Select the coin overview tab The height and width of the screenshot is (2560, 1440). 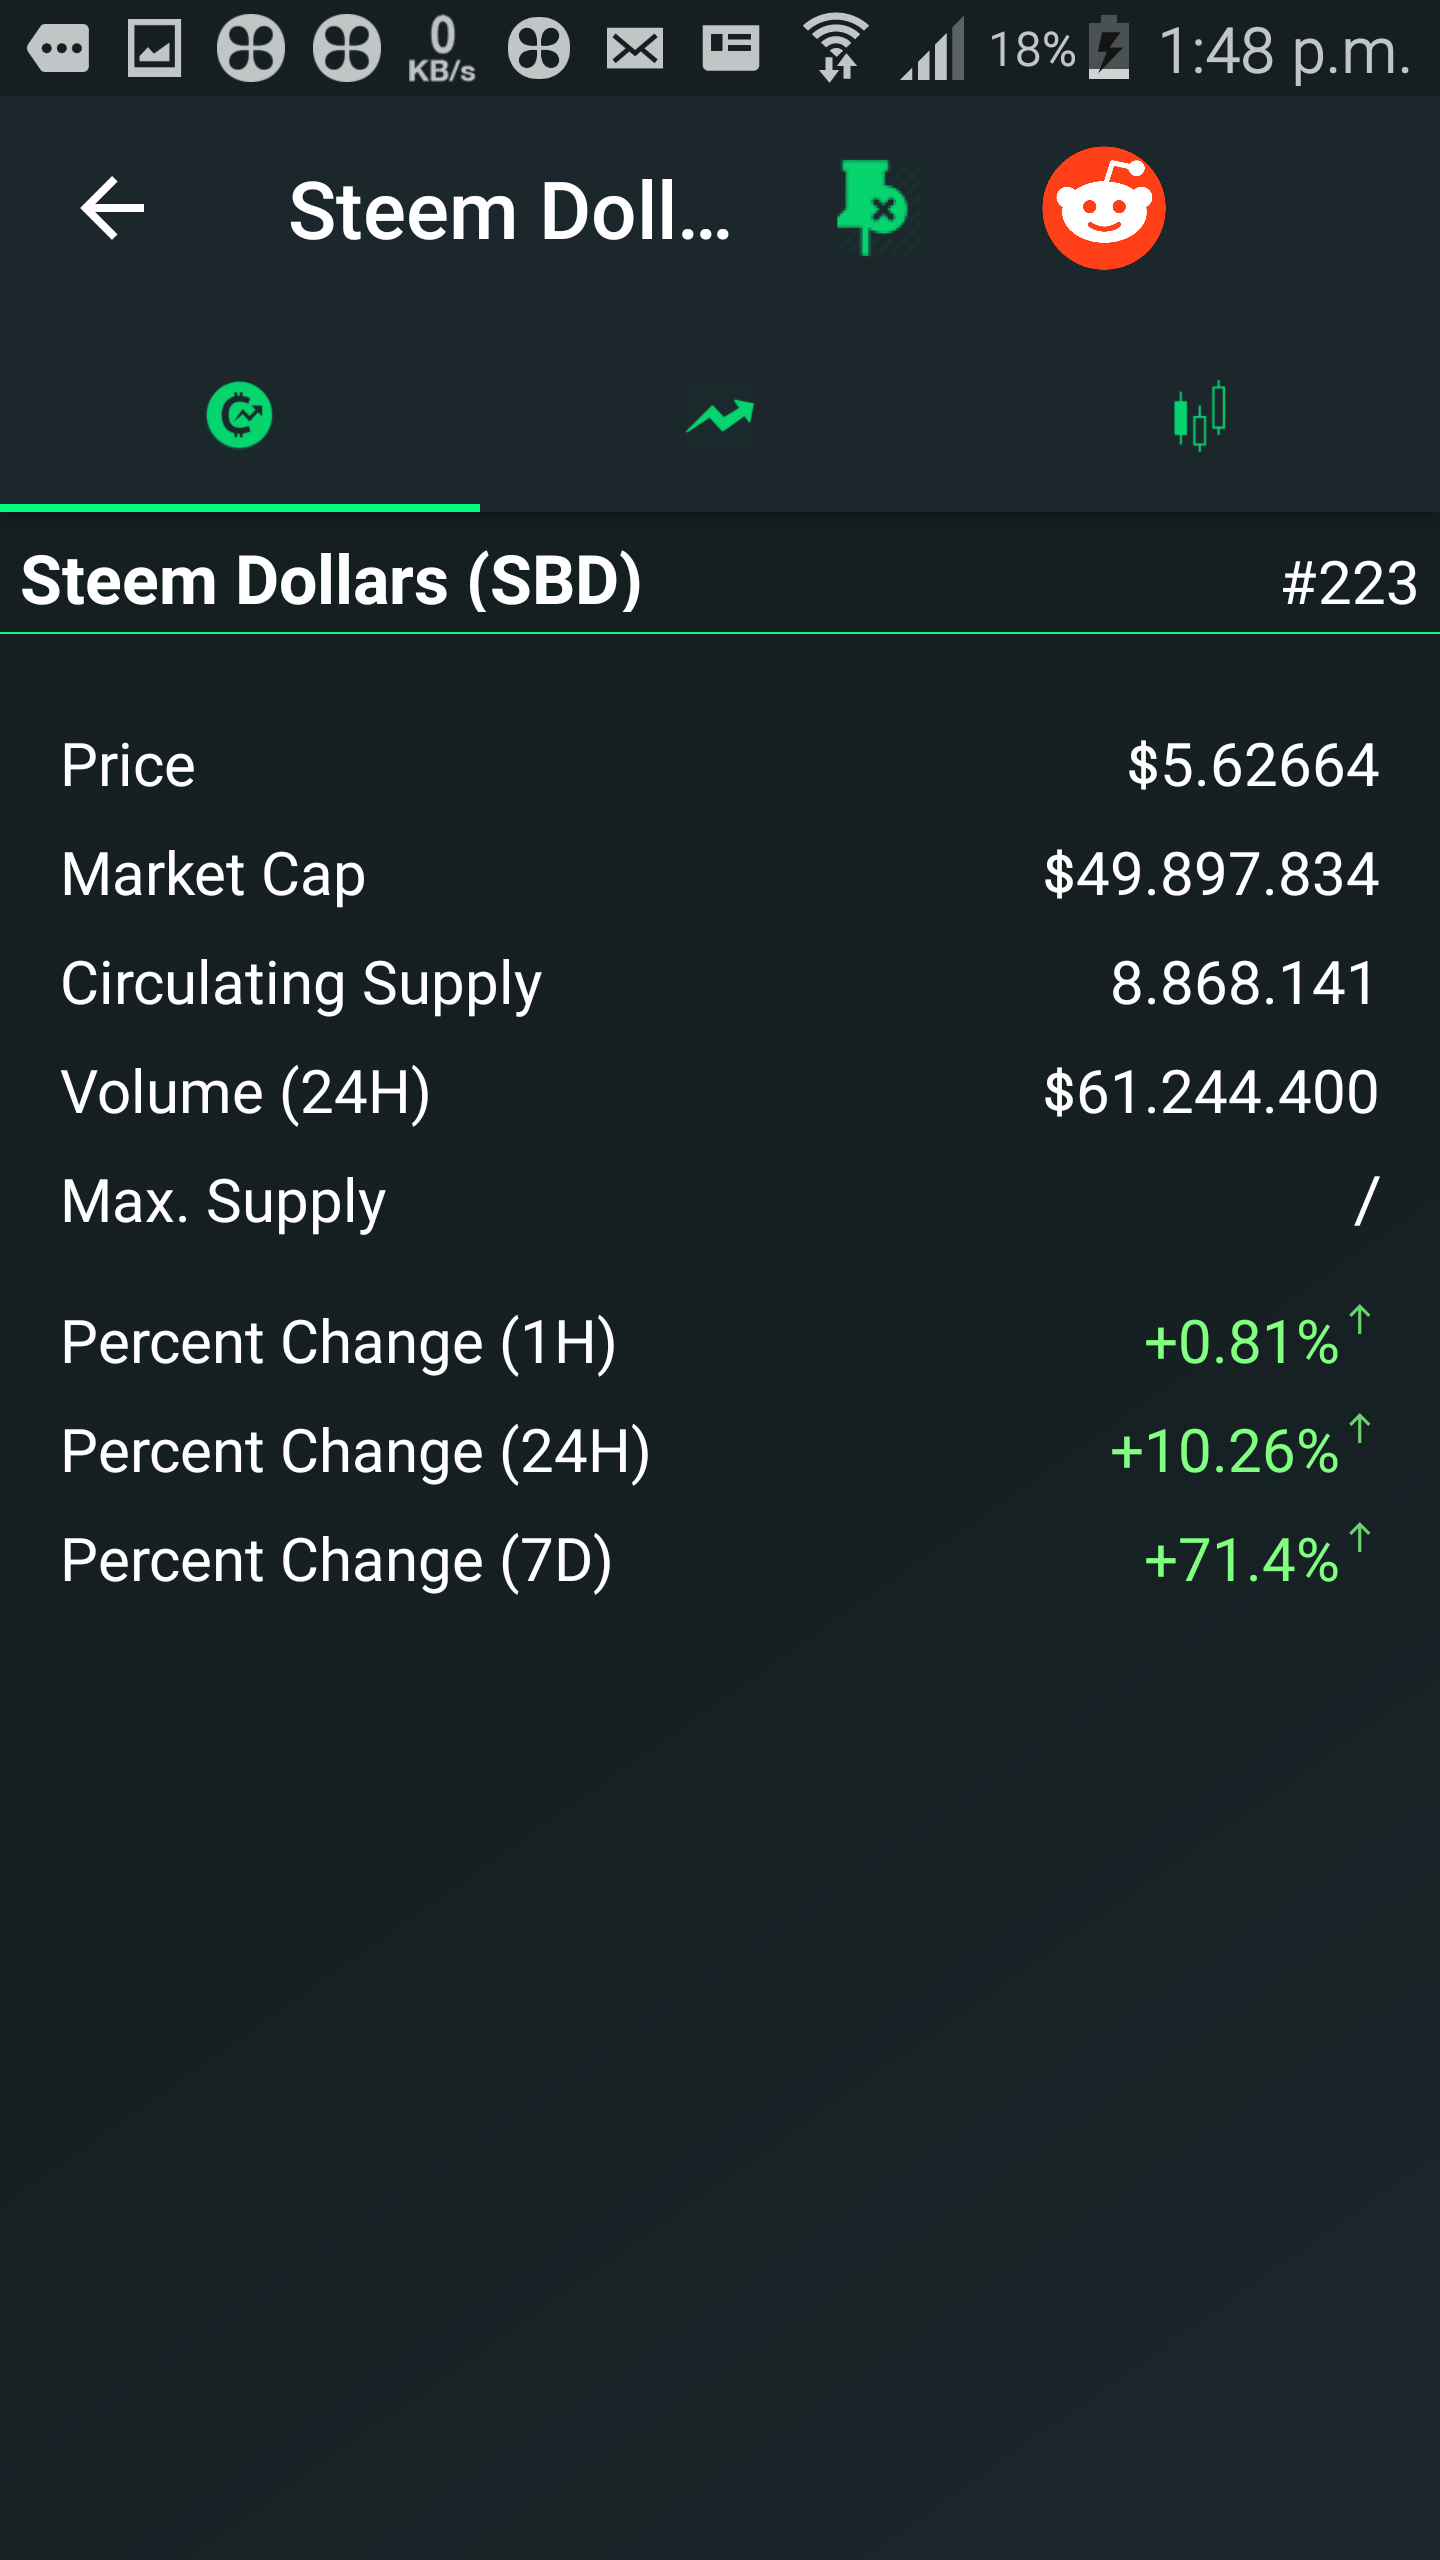tap(239, 415)
